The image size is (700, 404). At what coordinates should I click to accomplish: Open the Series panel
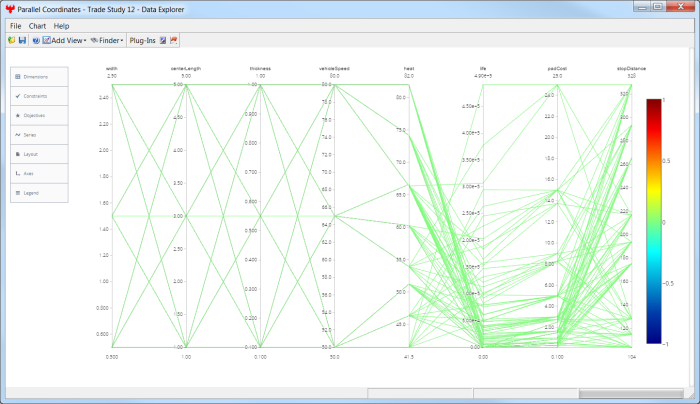point(40,134)
